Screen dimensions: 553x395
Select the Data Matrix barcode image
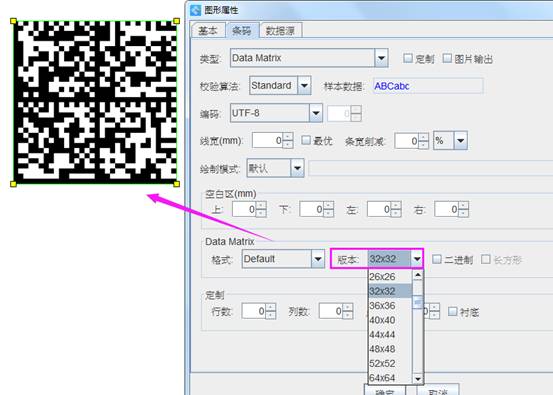[95, 102]
